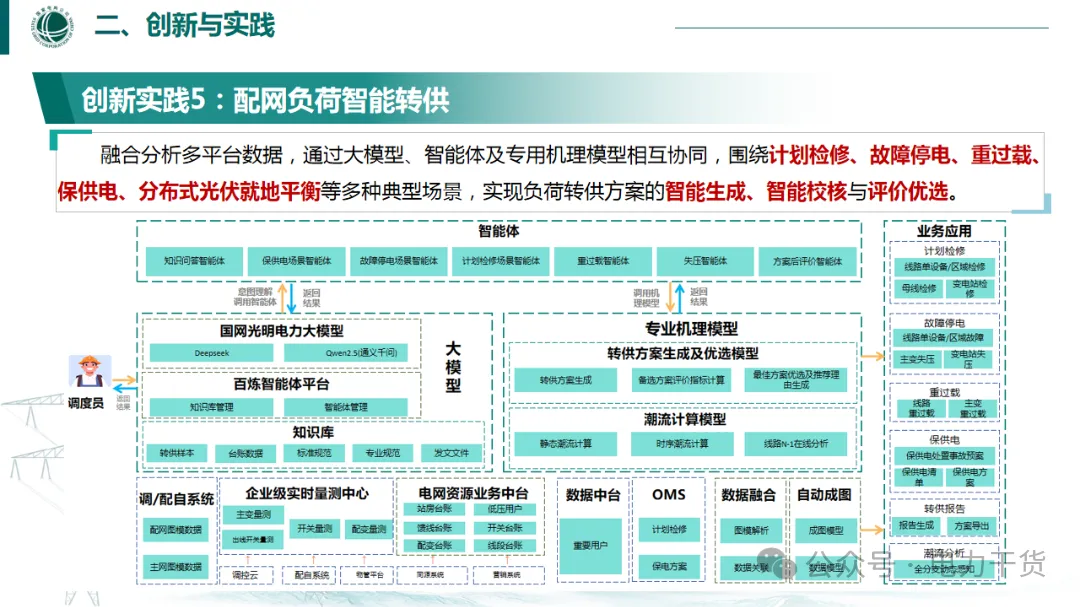Click the 开关量测 box
This screenshot has width=1080, height=607.
[315, 529]
